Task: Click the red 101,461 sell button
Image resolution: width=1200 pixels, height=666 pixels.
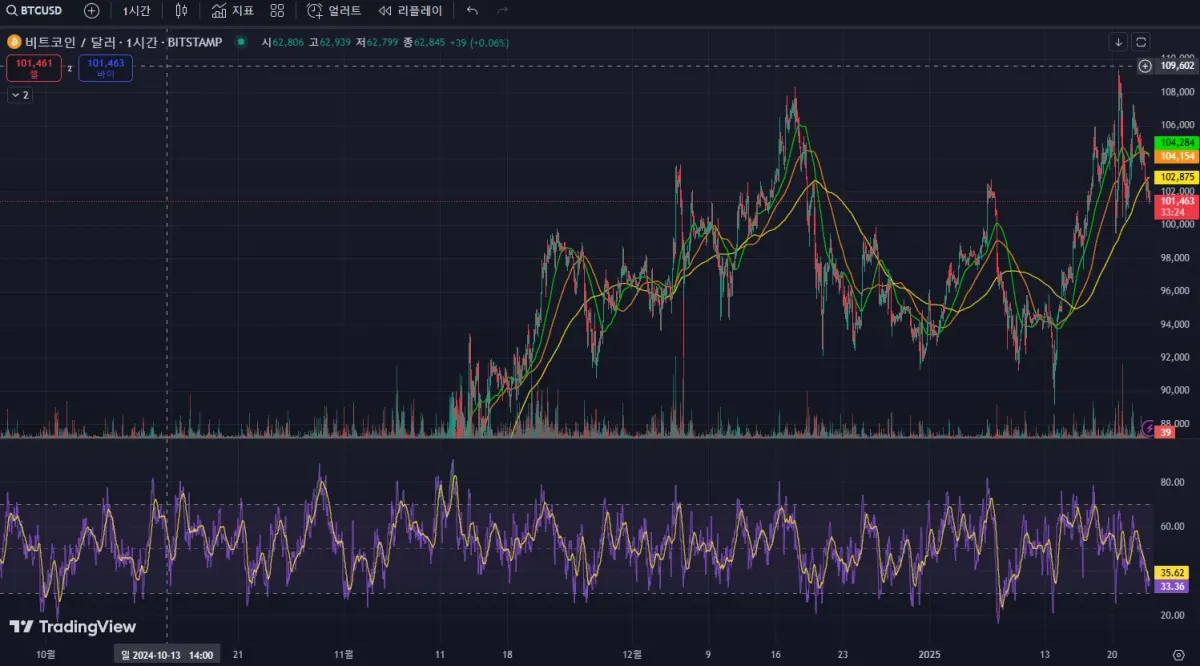Action: tap(33, 68)
